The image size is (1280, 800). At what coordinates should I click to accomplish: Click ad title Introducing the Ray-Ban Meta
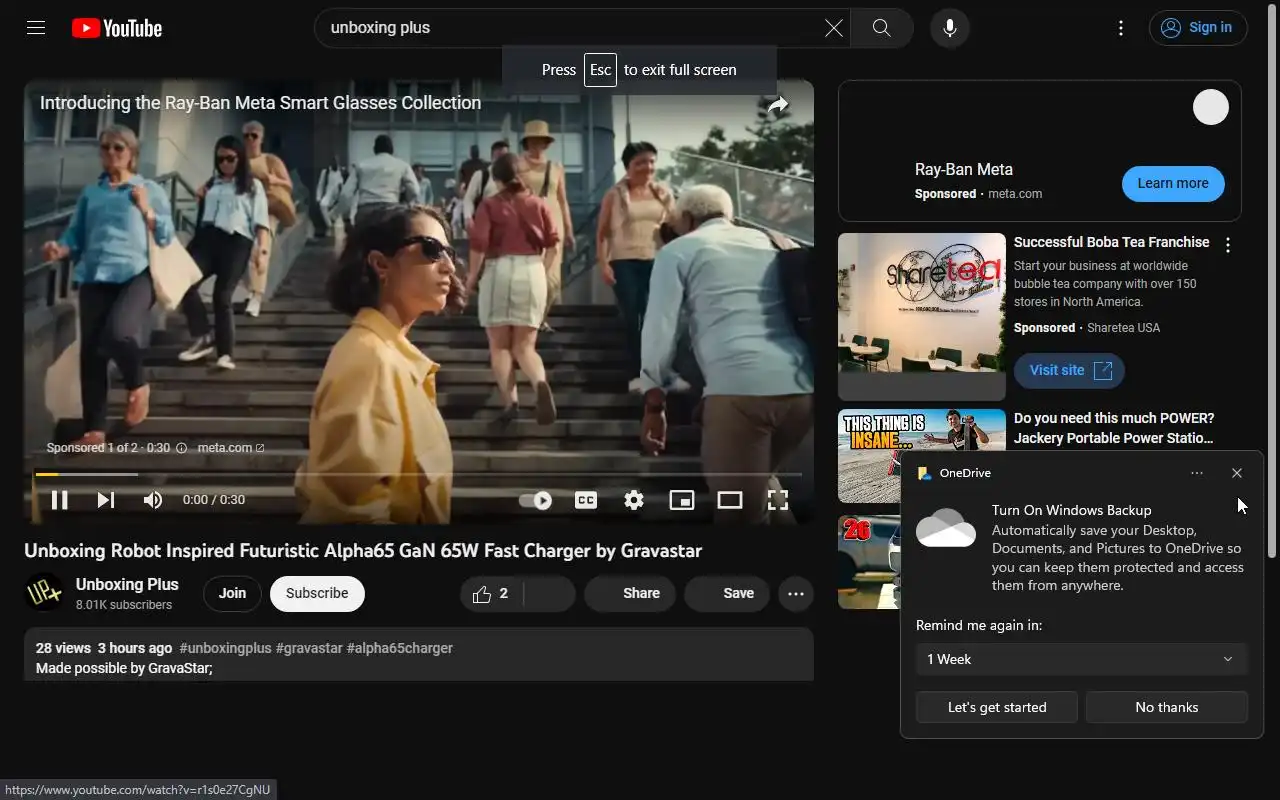pos(260,103)
